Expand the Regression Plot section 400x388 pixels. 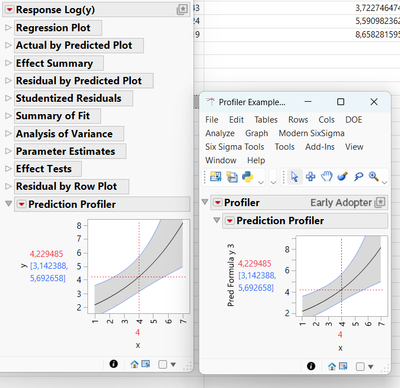[x=8, y=28]
